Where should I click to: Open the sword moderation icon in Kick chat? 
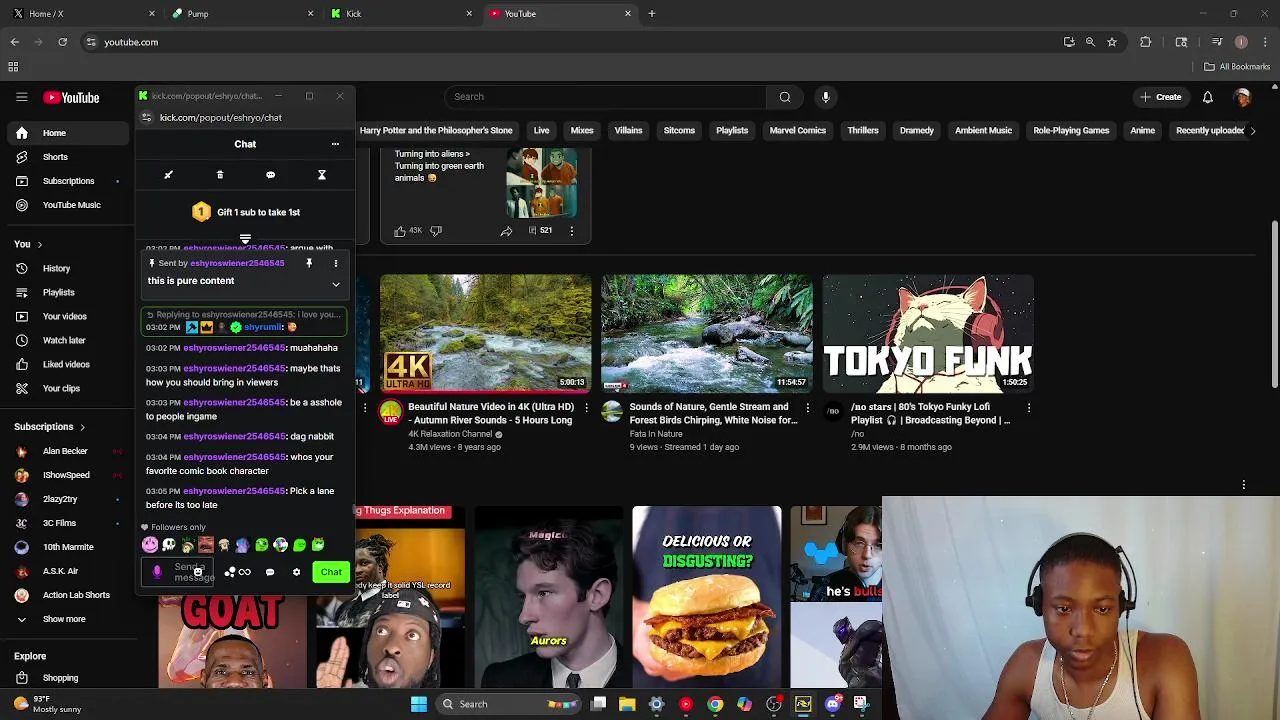point(168,175)
